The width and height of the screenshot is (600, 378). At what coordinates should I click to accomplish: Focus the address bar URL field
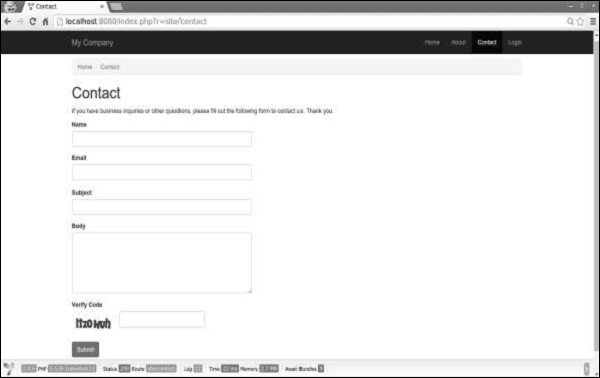pos(310,21)
